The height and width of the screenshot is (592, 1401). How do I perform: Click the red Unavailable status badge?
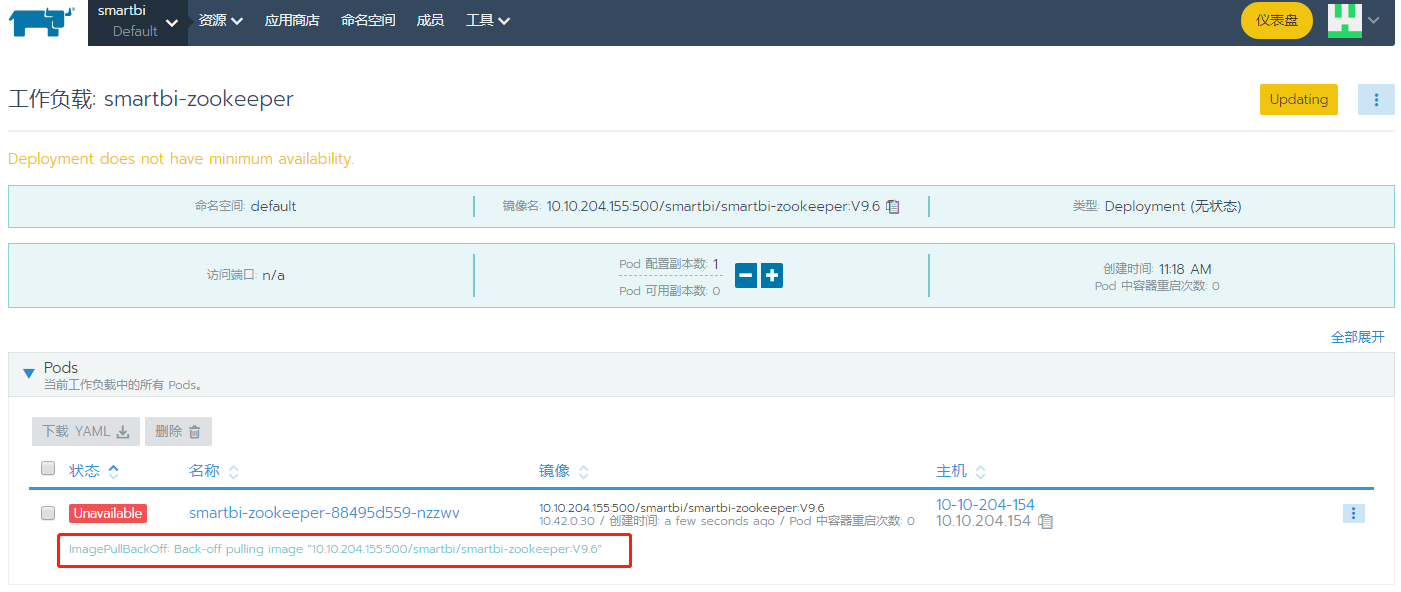[108, 513]
